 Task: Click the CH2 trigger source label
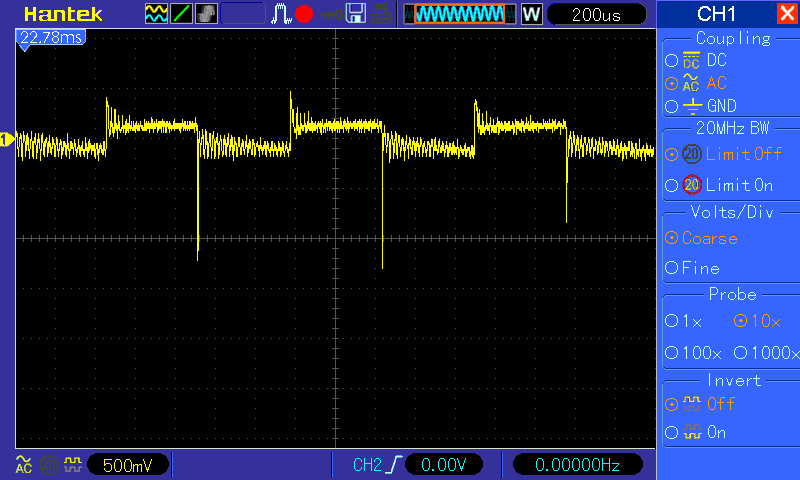[367, 465]
